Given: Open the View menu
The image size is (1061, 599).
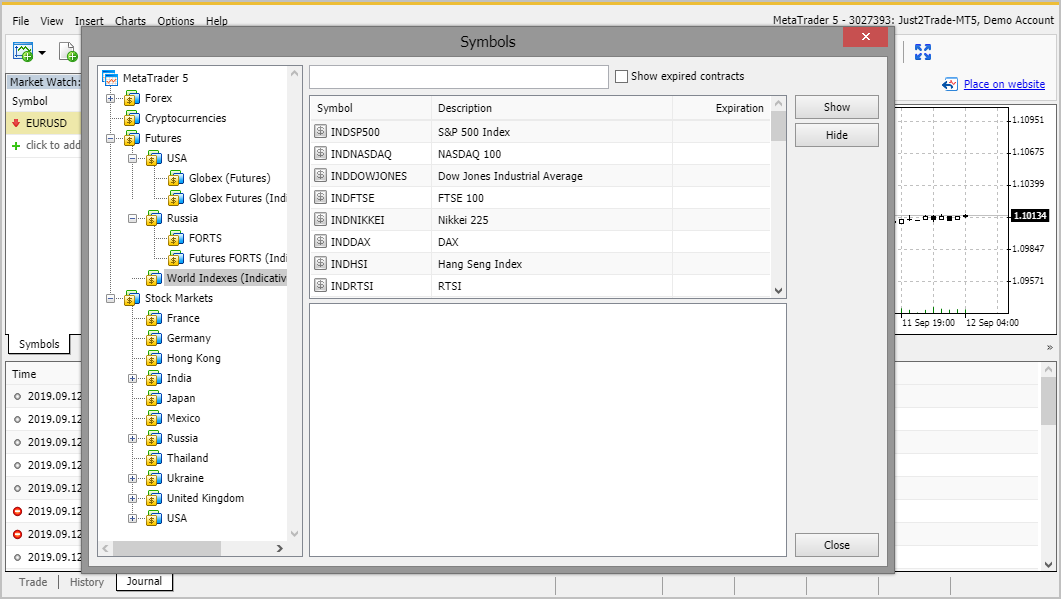Looking at the screenshot, I should [x=51, y=21].
